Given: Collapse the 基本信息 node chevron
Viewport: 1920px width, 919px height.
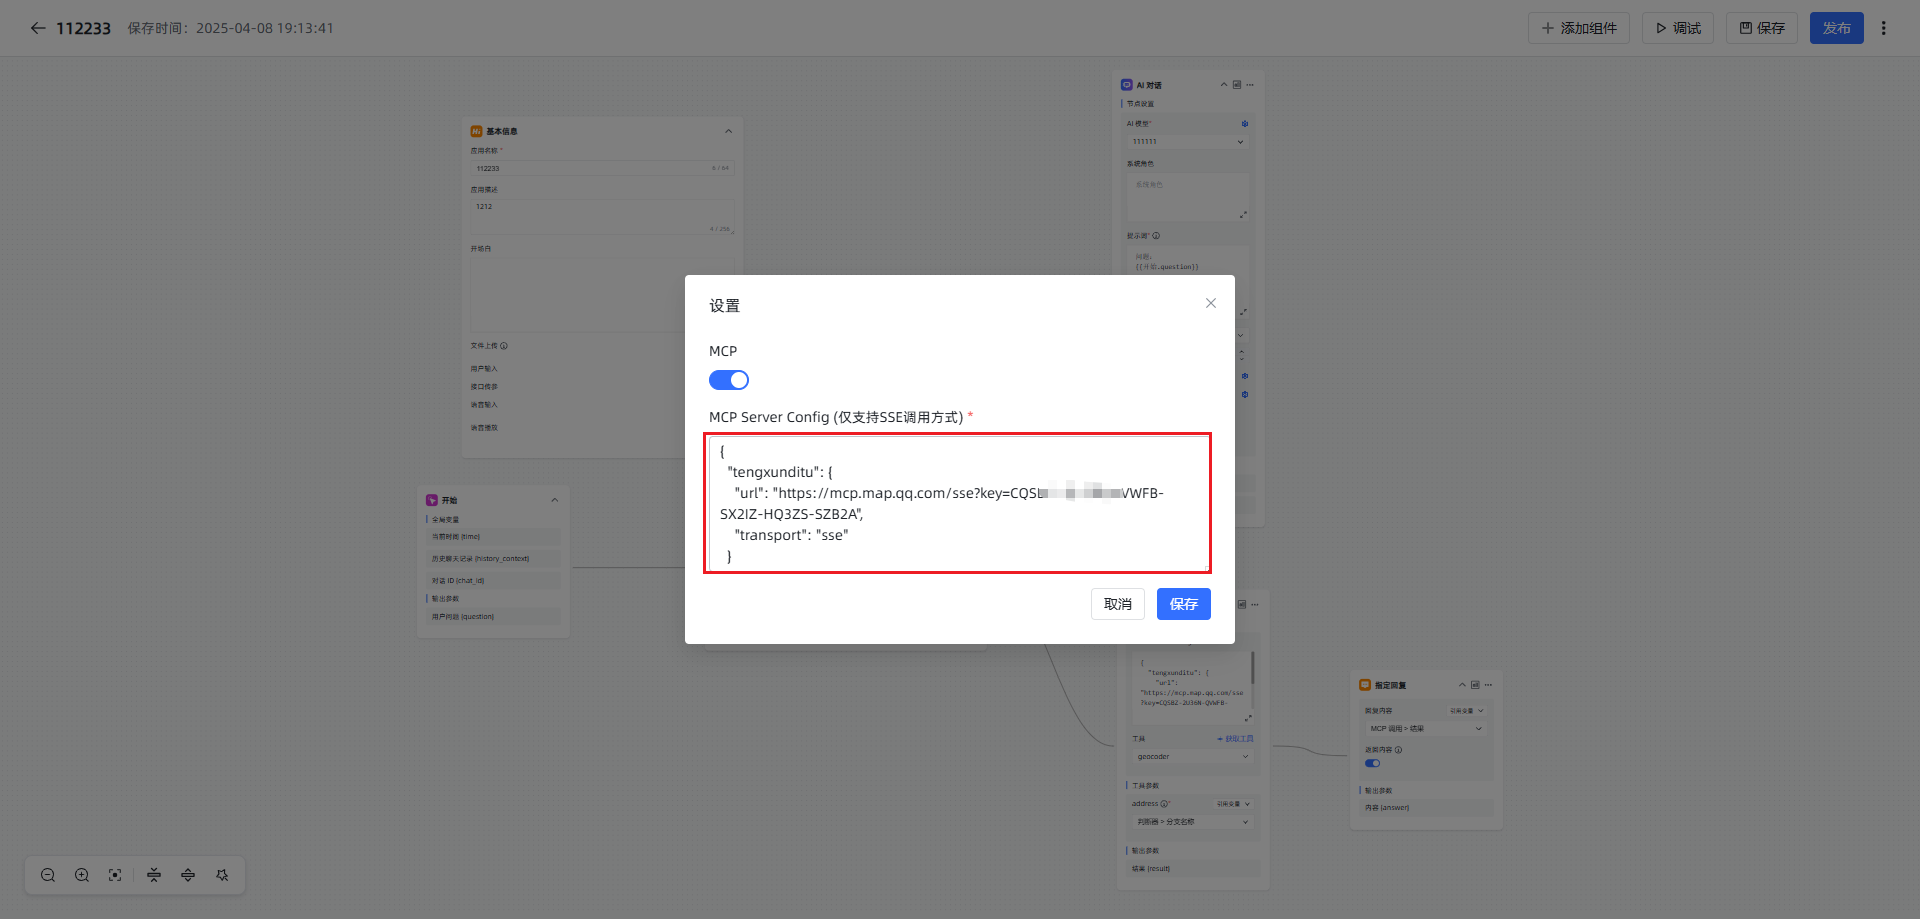Looking at the screenshot, I should [x=728, y=131].
